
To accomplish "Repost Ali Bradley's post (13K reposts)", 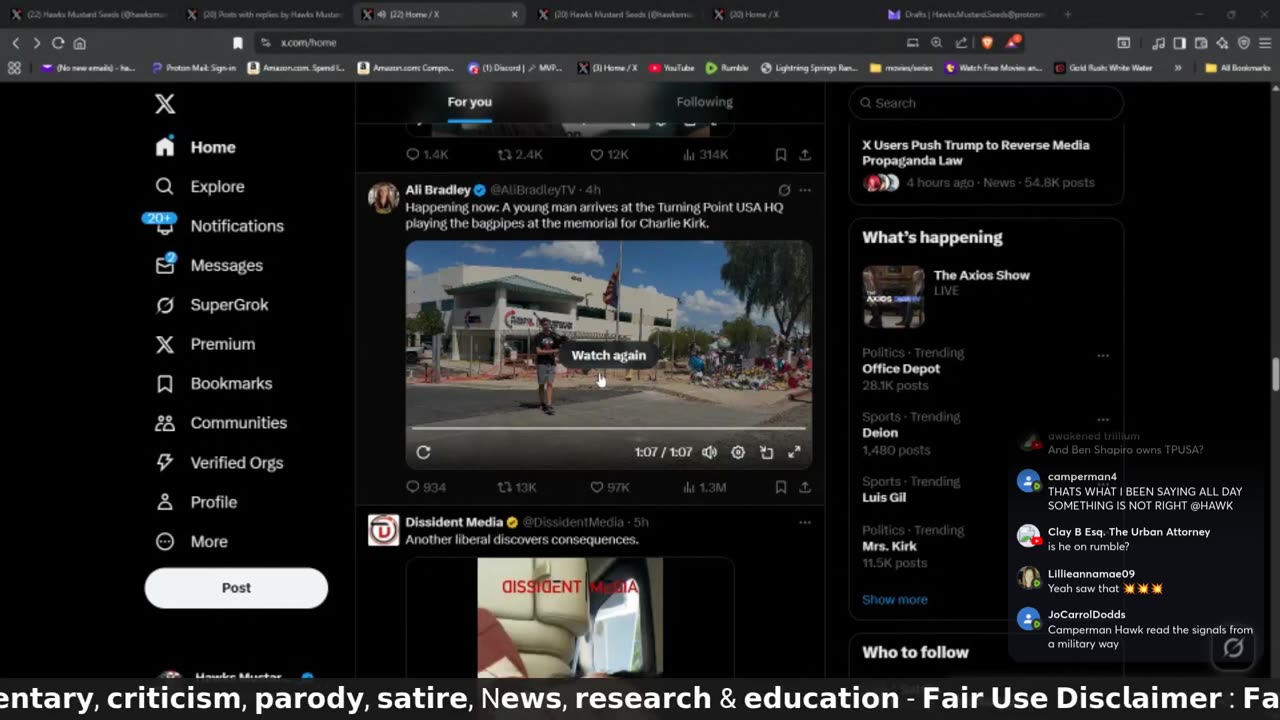I will pyautogui.click(x=516, y=487).
